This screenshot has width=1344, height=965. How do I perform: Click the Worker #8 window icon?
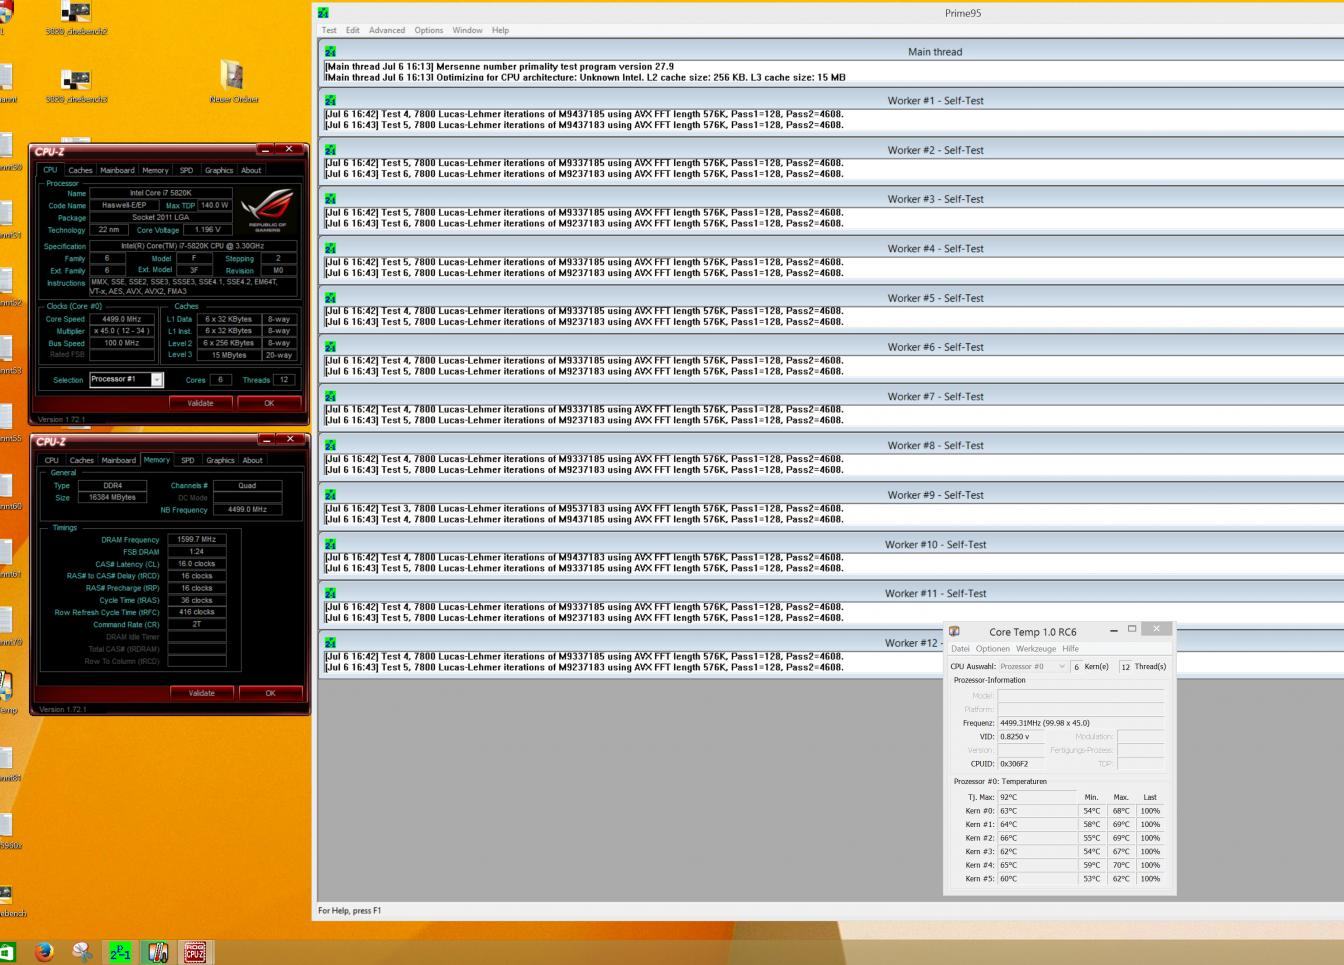[330, 445]
